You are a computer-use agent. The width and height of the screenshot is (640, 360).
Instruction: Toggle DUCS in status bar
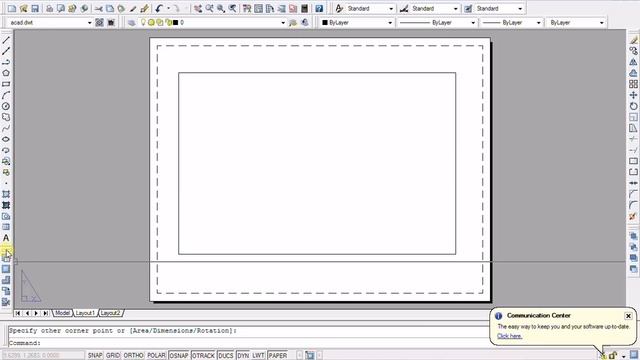[x=226, y=356]
